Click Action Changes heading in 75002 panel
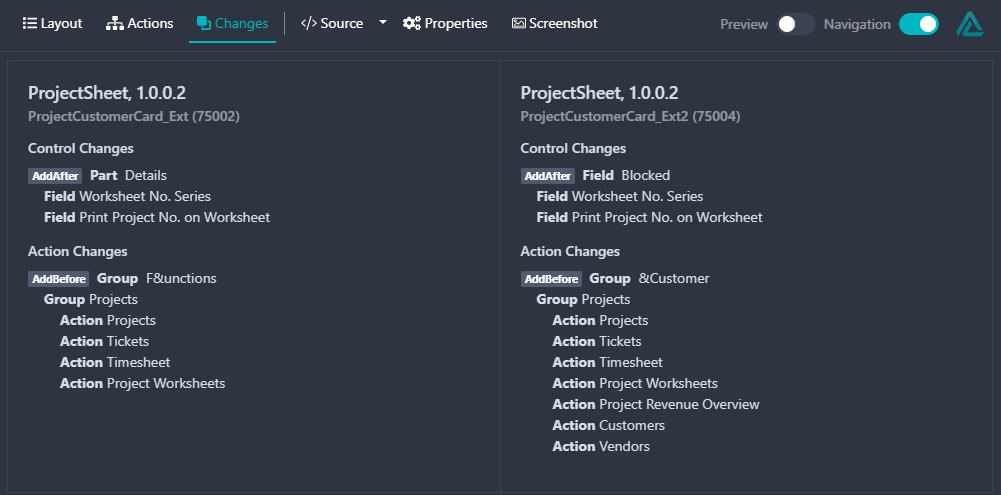Viewport: 1001px width, 495px height. click(78, 252)
